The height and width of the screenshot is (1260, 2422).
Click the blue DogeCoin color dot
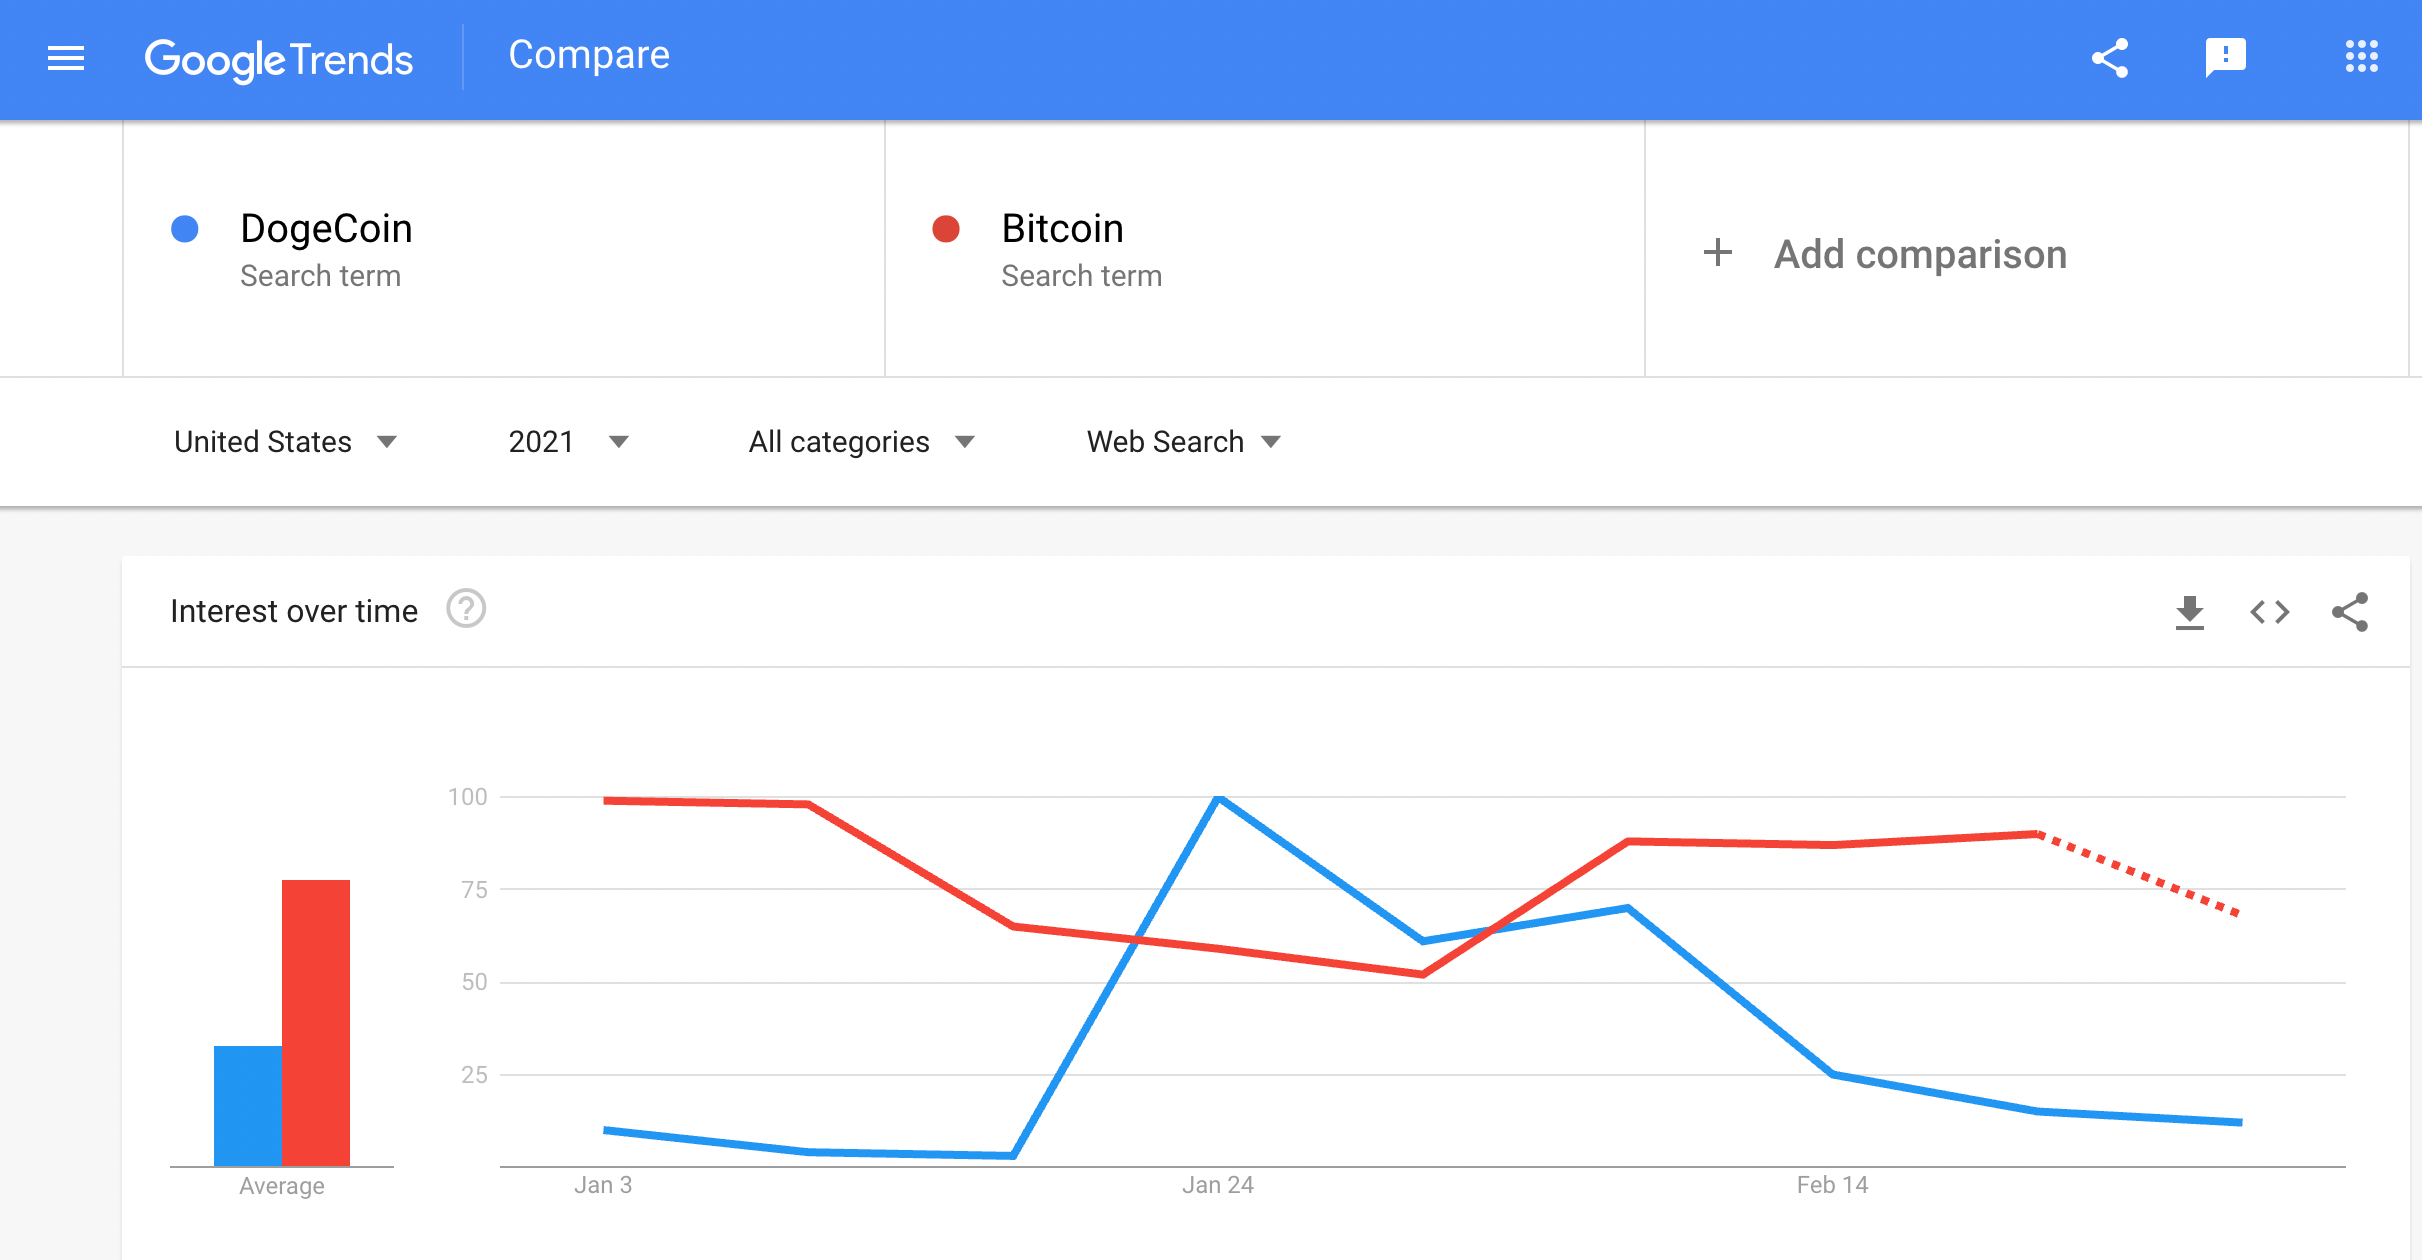(x=185, y=229)
